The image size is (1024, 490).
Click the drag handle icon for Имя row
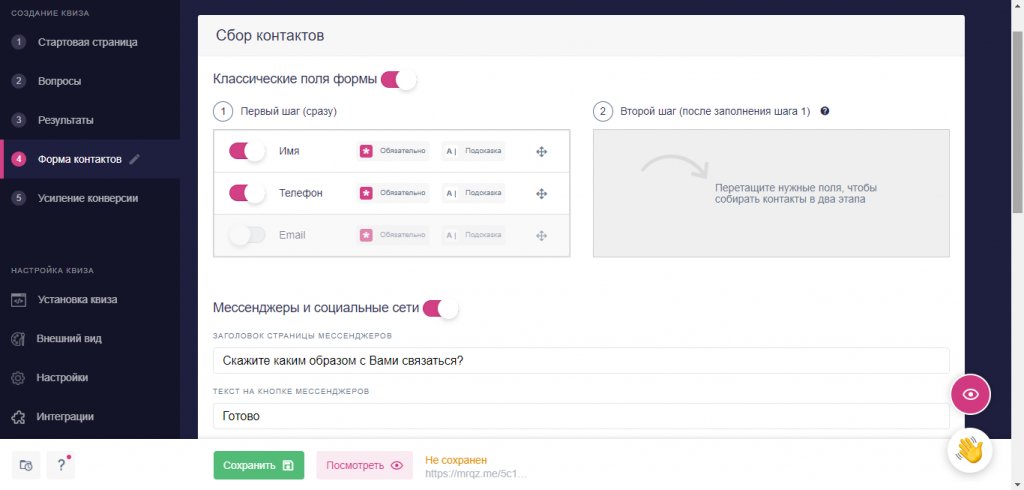(541, 152)
